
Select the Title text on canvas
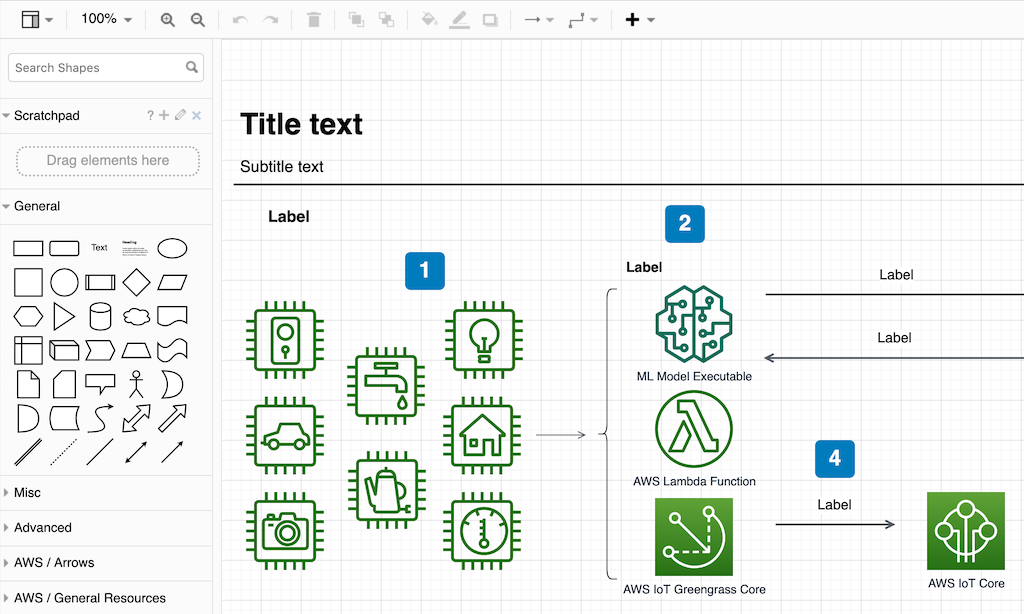301,124
